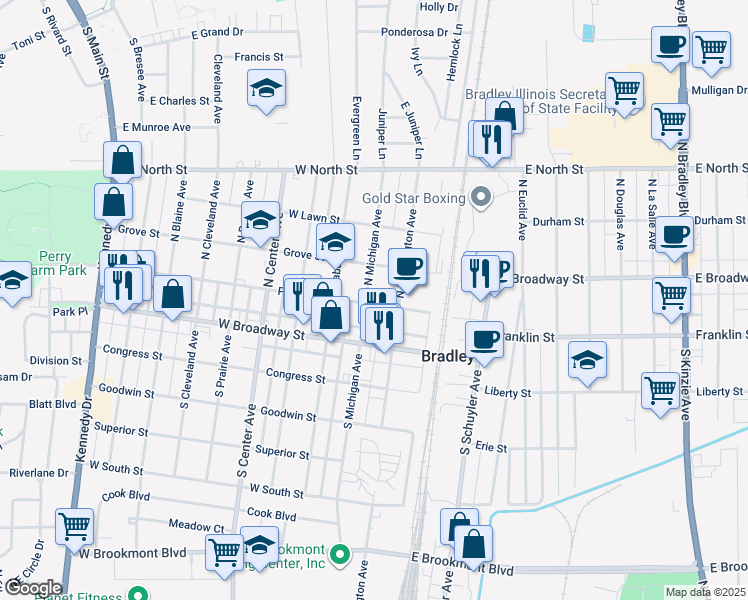Open the coffee cup marker at Durham St

675,236
